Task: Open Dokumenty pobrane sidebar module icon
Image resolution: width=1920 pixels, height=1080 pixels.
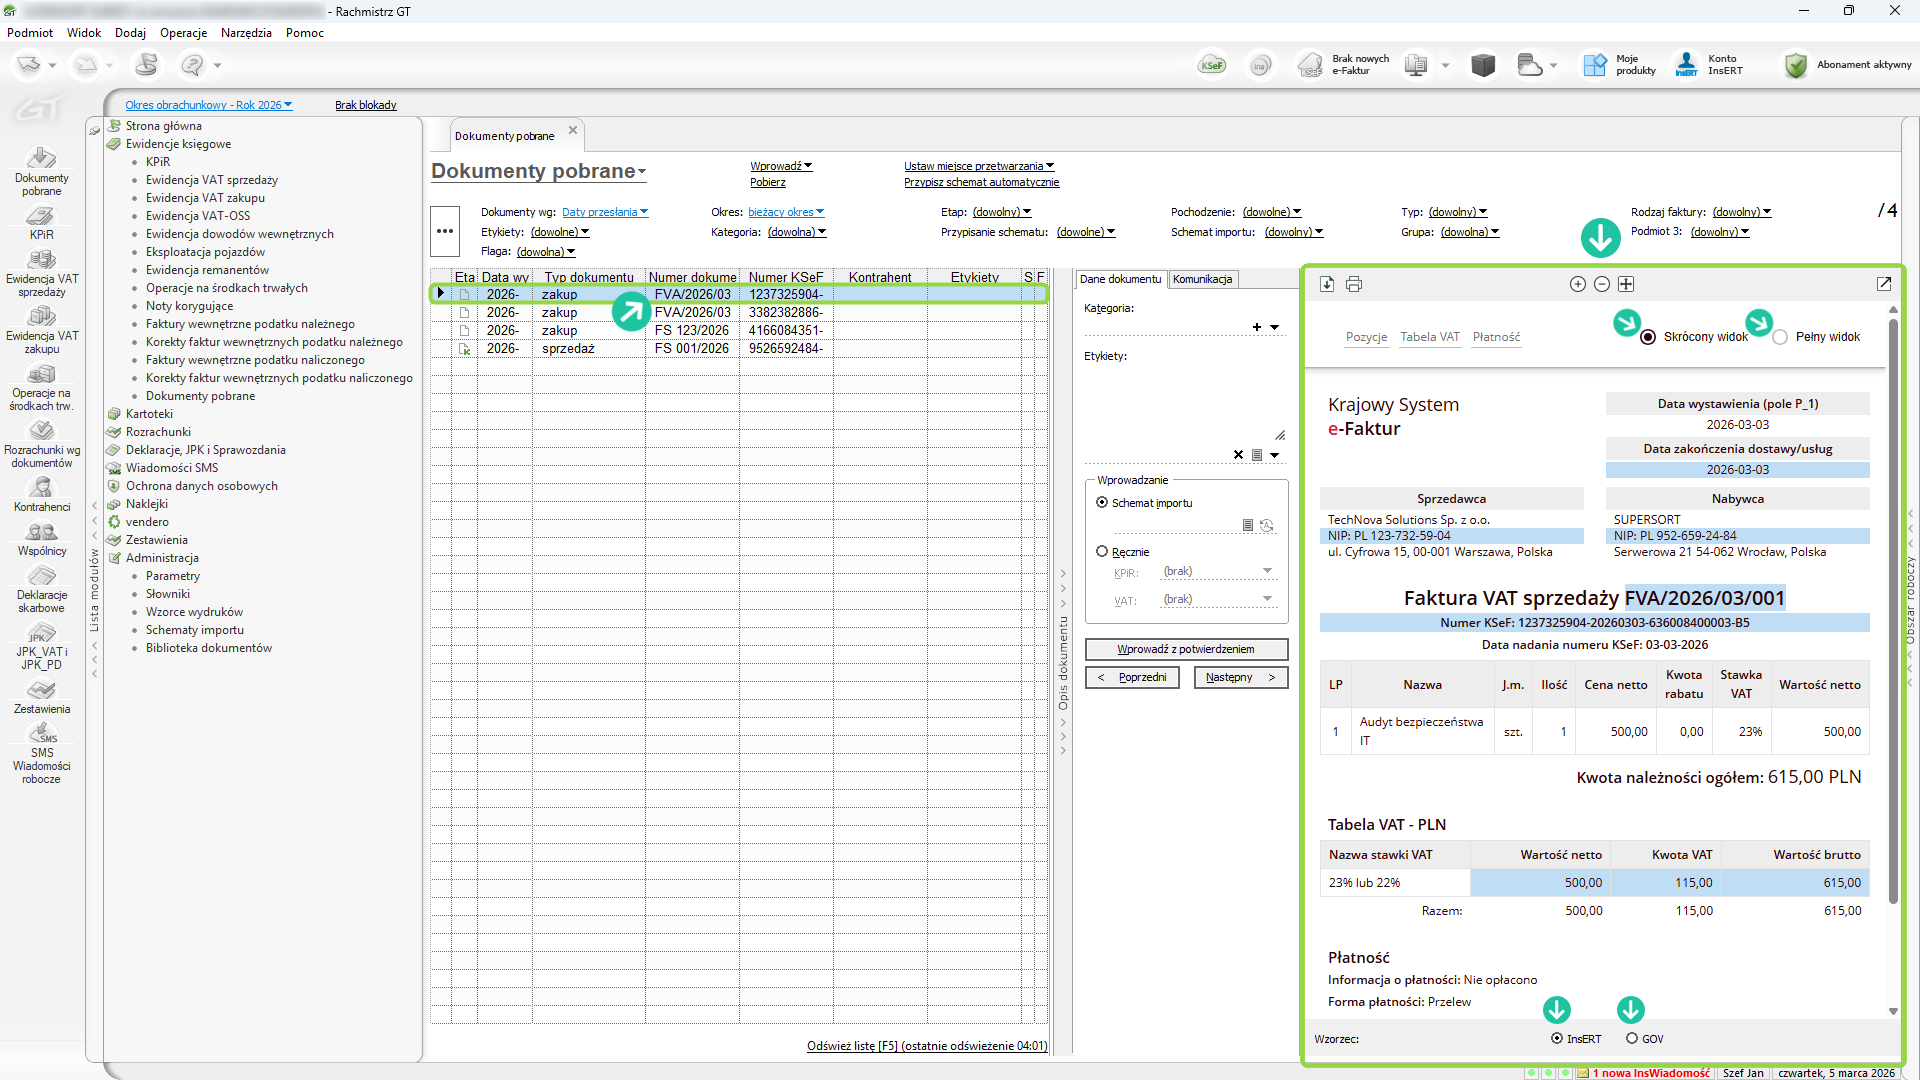Action: point(41,171)
